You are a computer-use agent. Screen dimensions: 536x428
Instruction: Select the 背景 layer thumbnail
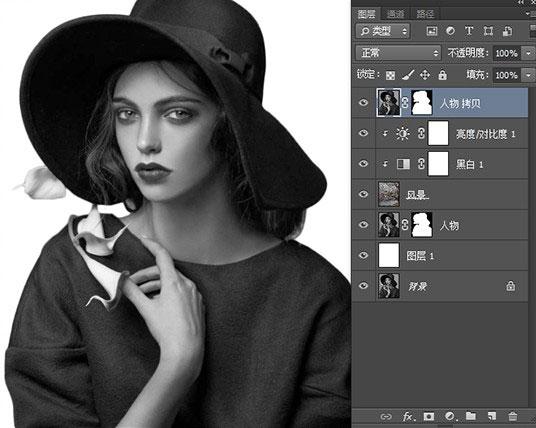point(389,286)
